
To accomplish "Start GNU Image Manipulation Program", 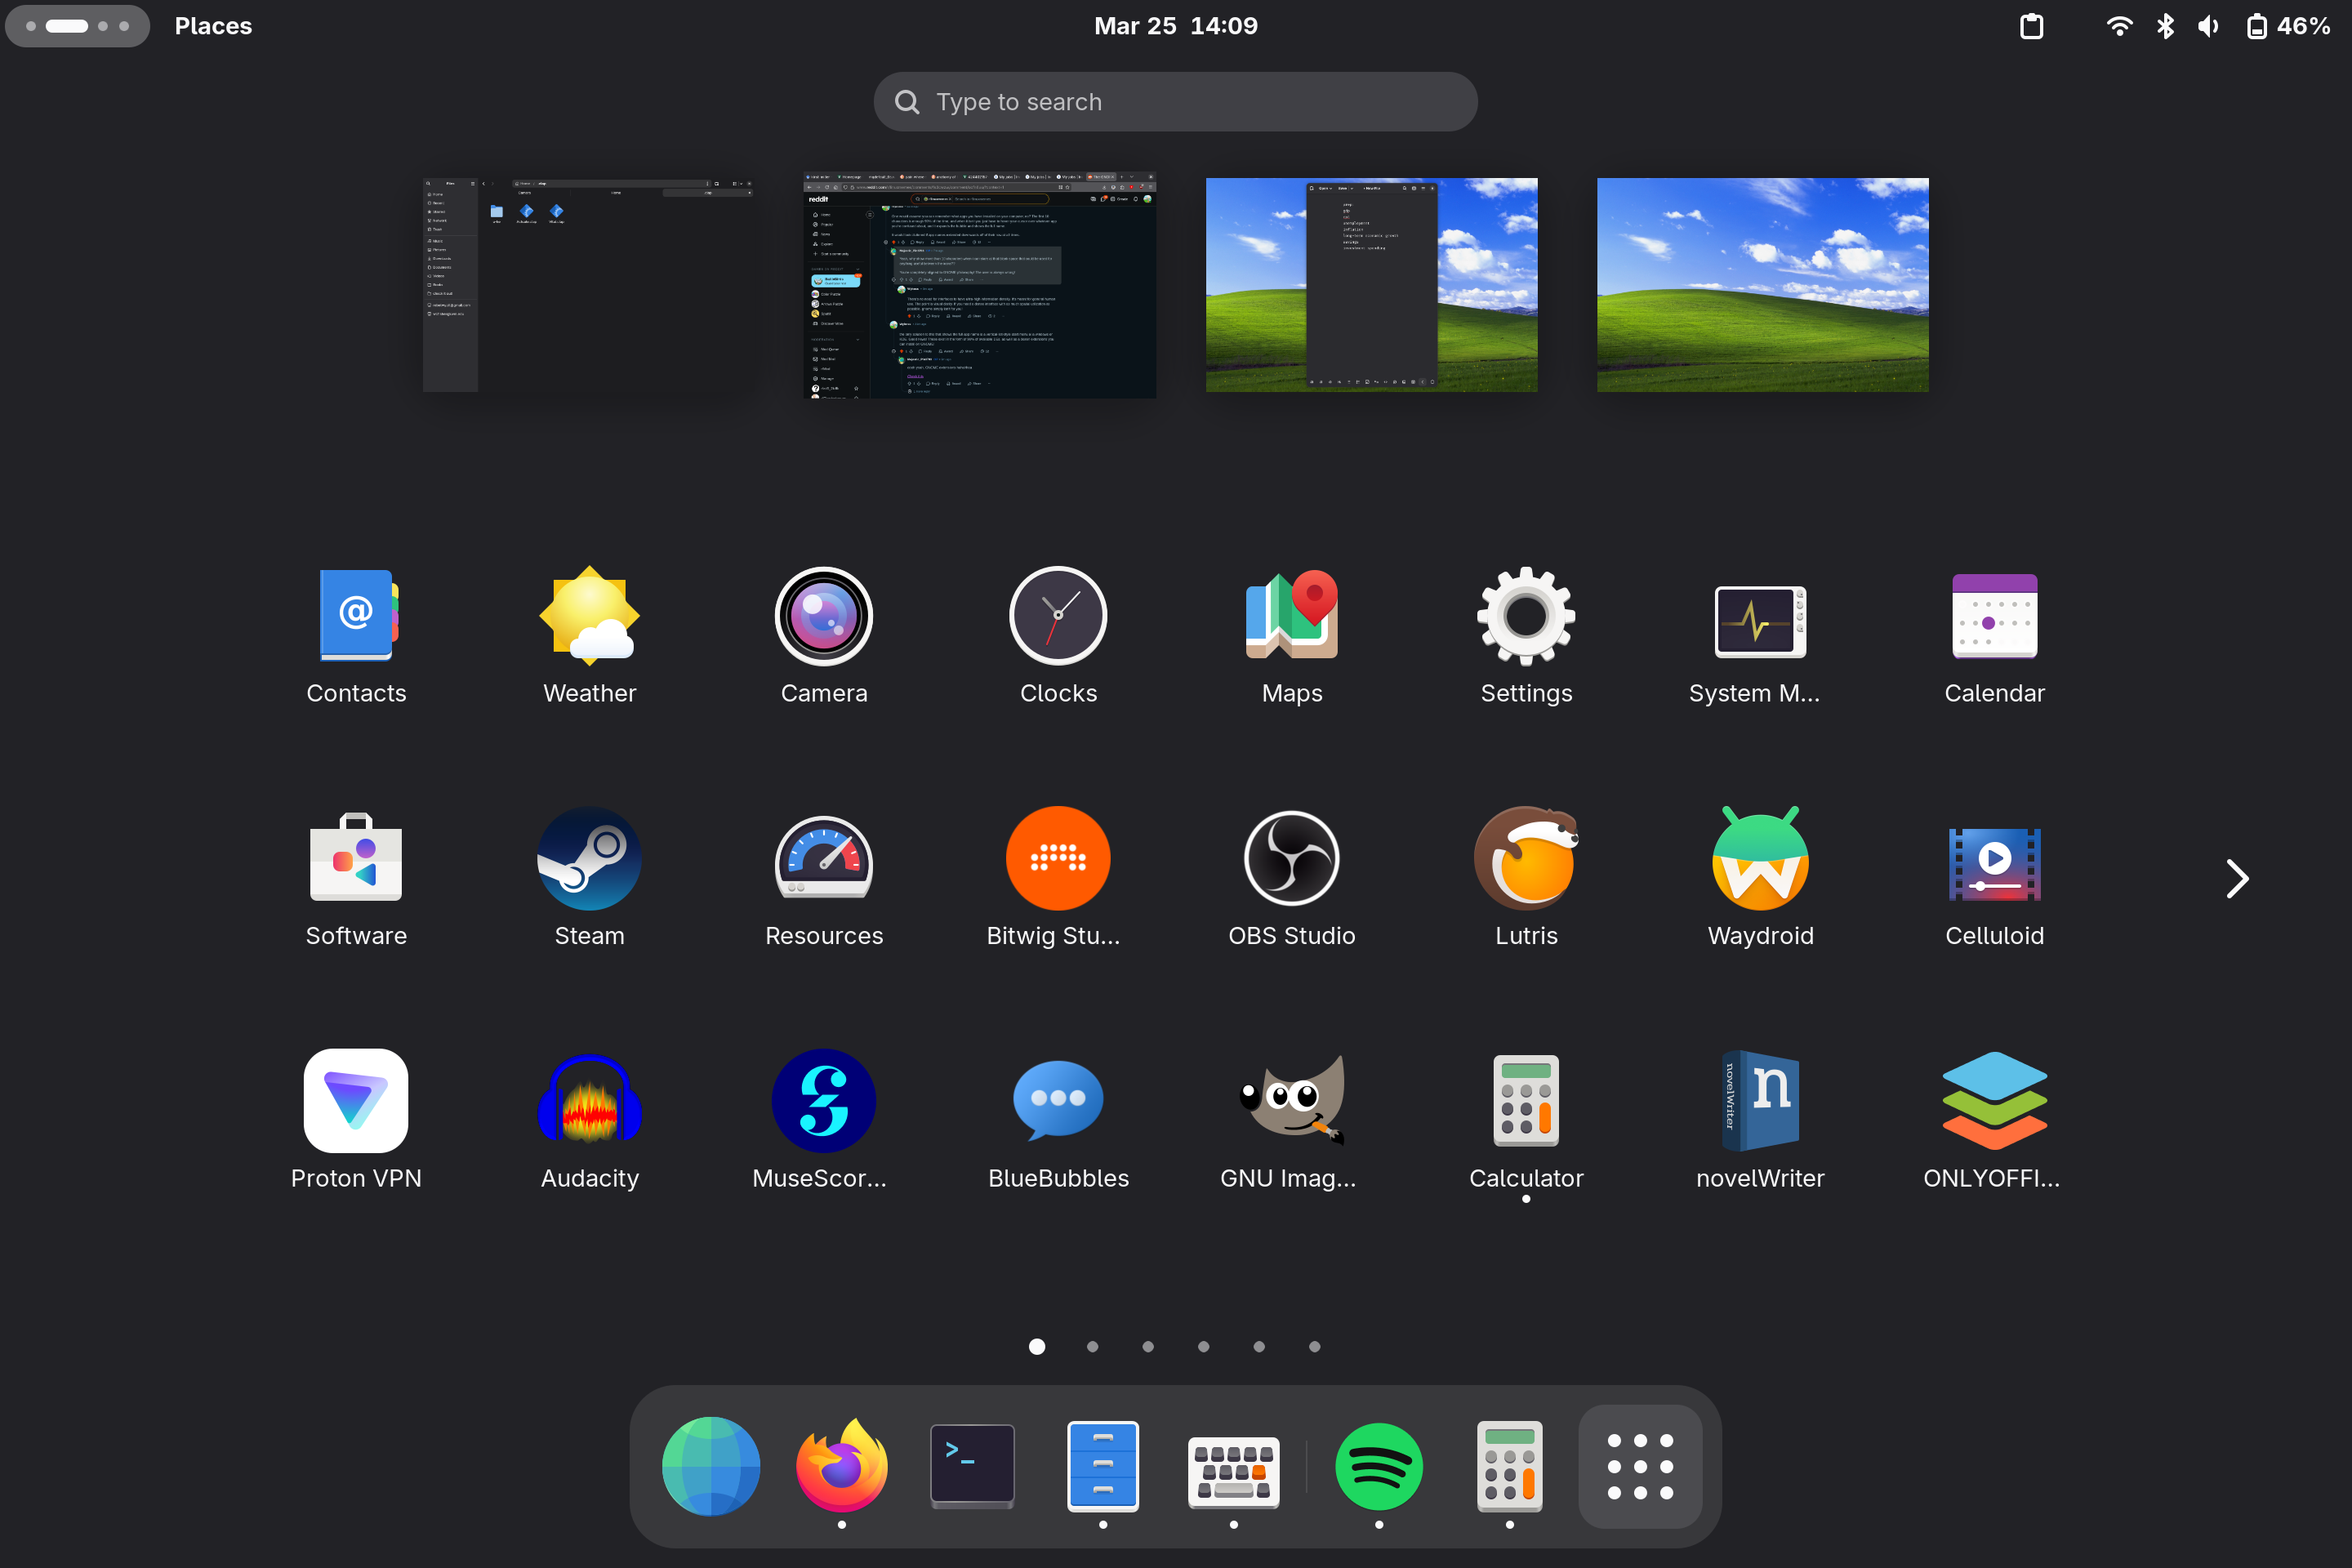I will point(1291,1100).
